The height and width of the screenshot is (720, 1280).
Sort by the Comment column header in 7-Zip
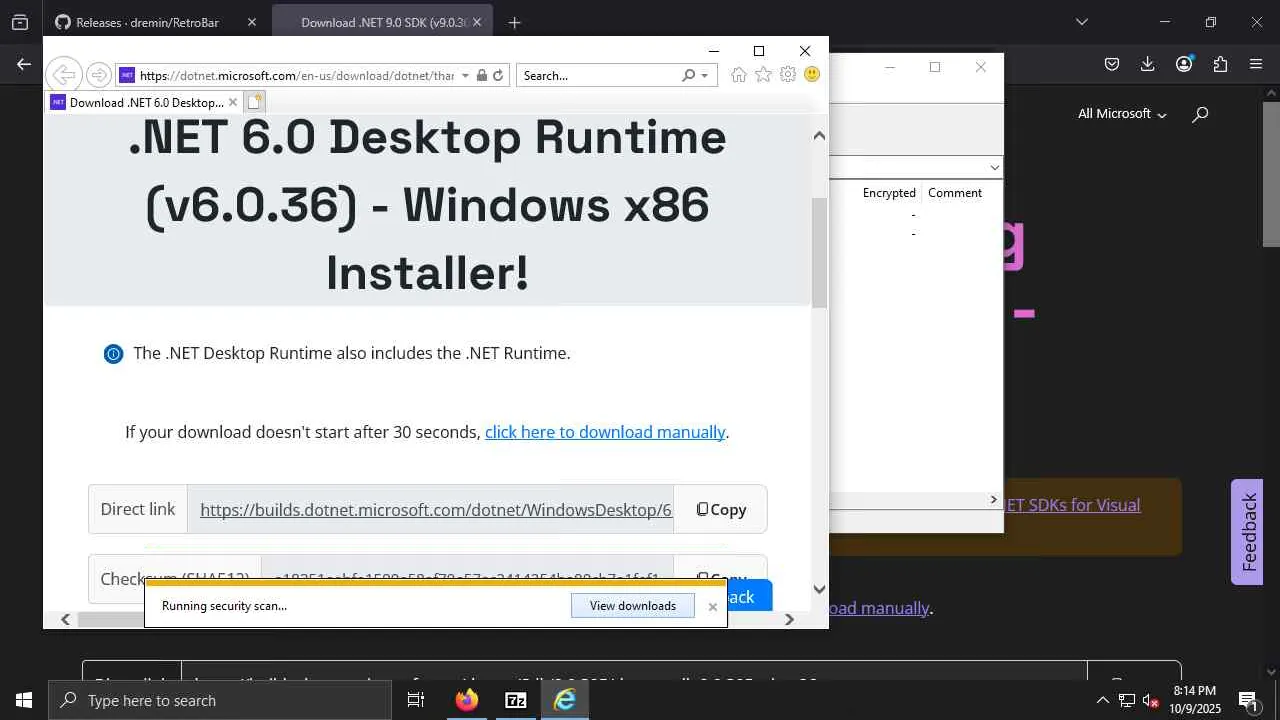[955, 193]
